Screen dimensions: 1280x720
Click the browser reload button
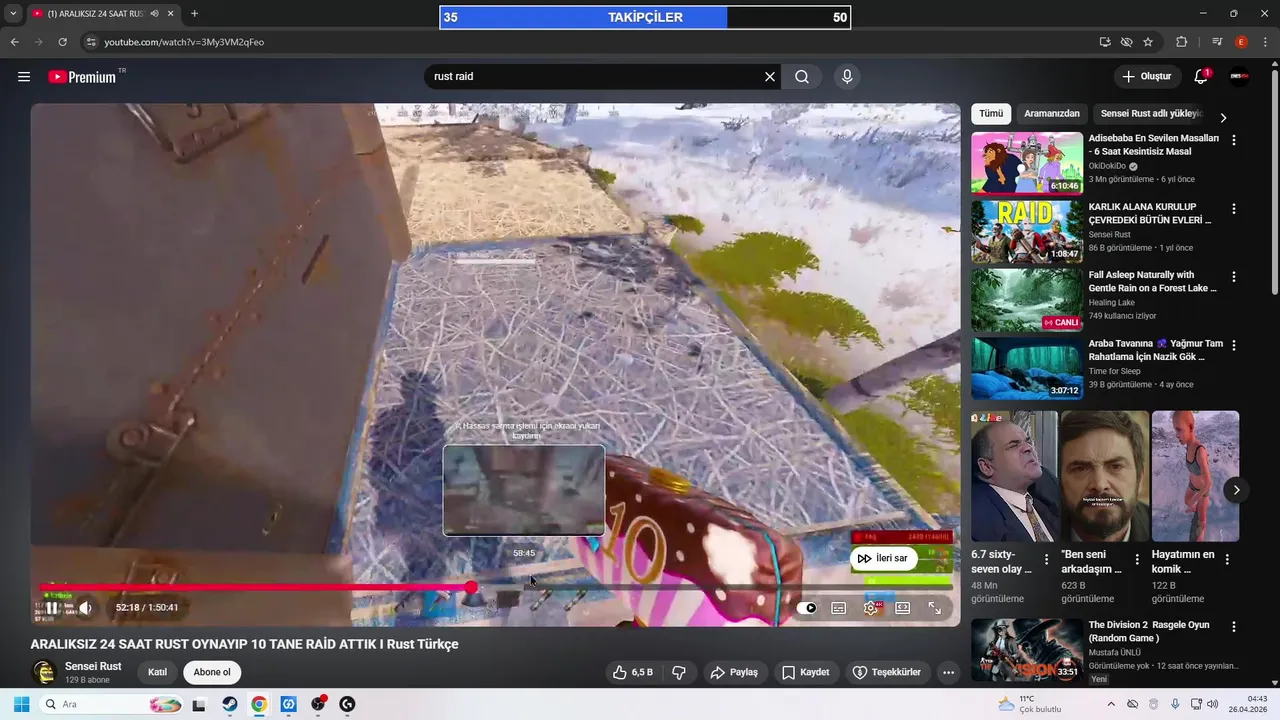[63, 42]
